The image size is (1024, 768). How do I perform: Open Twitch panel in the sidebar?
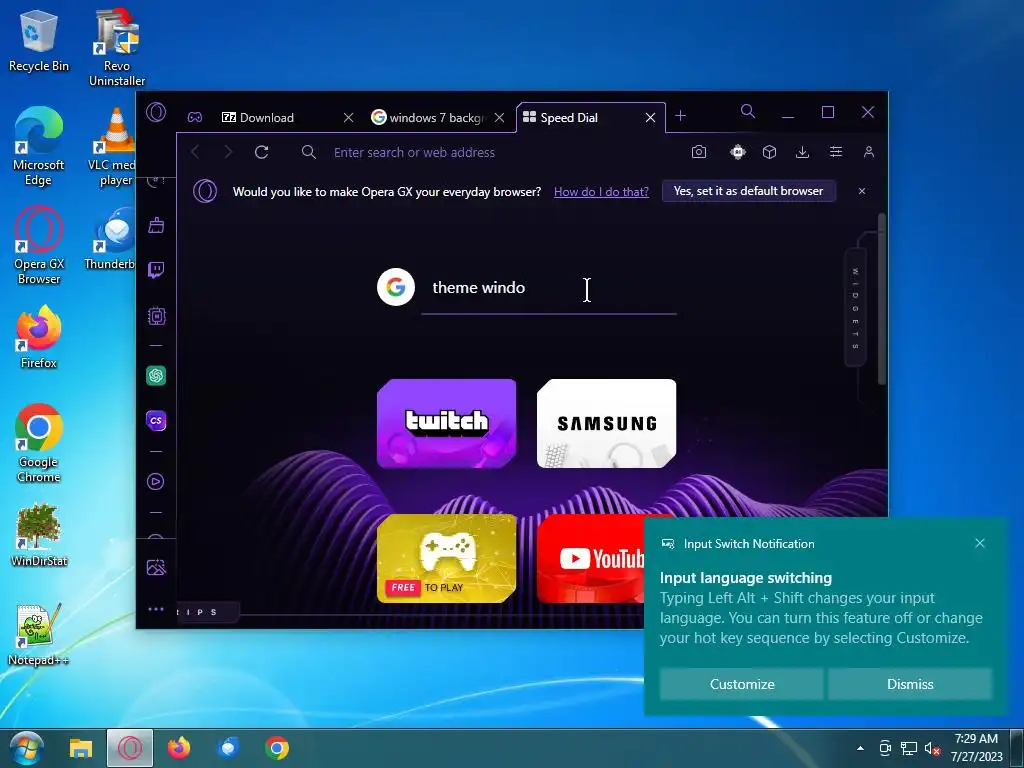pos(156,270)
